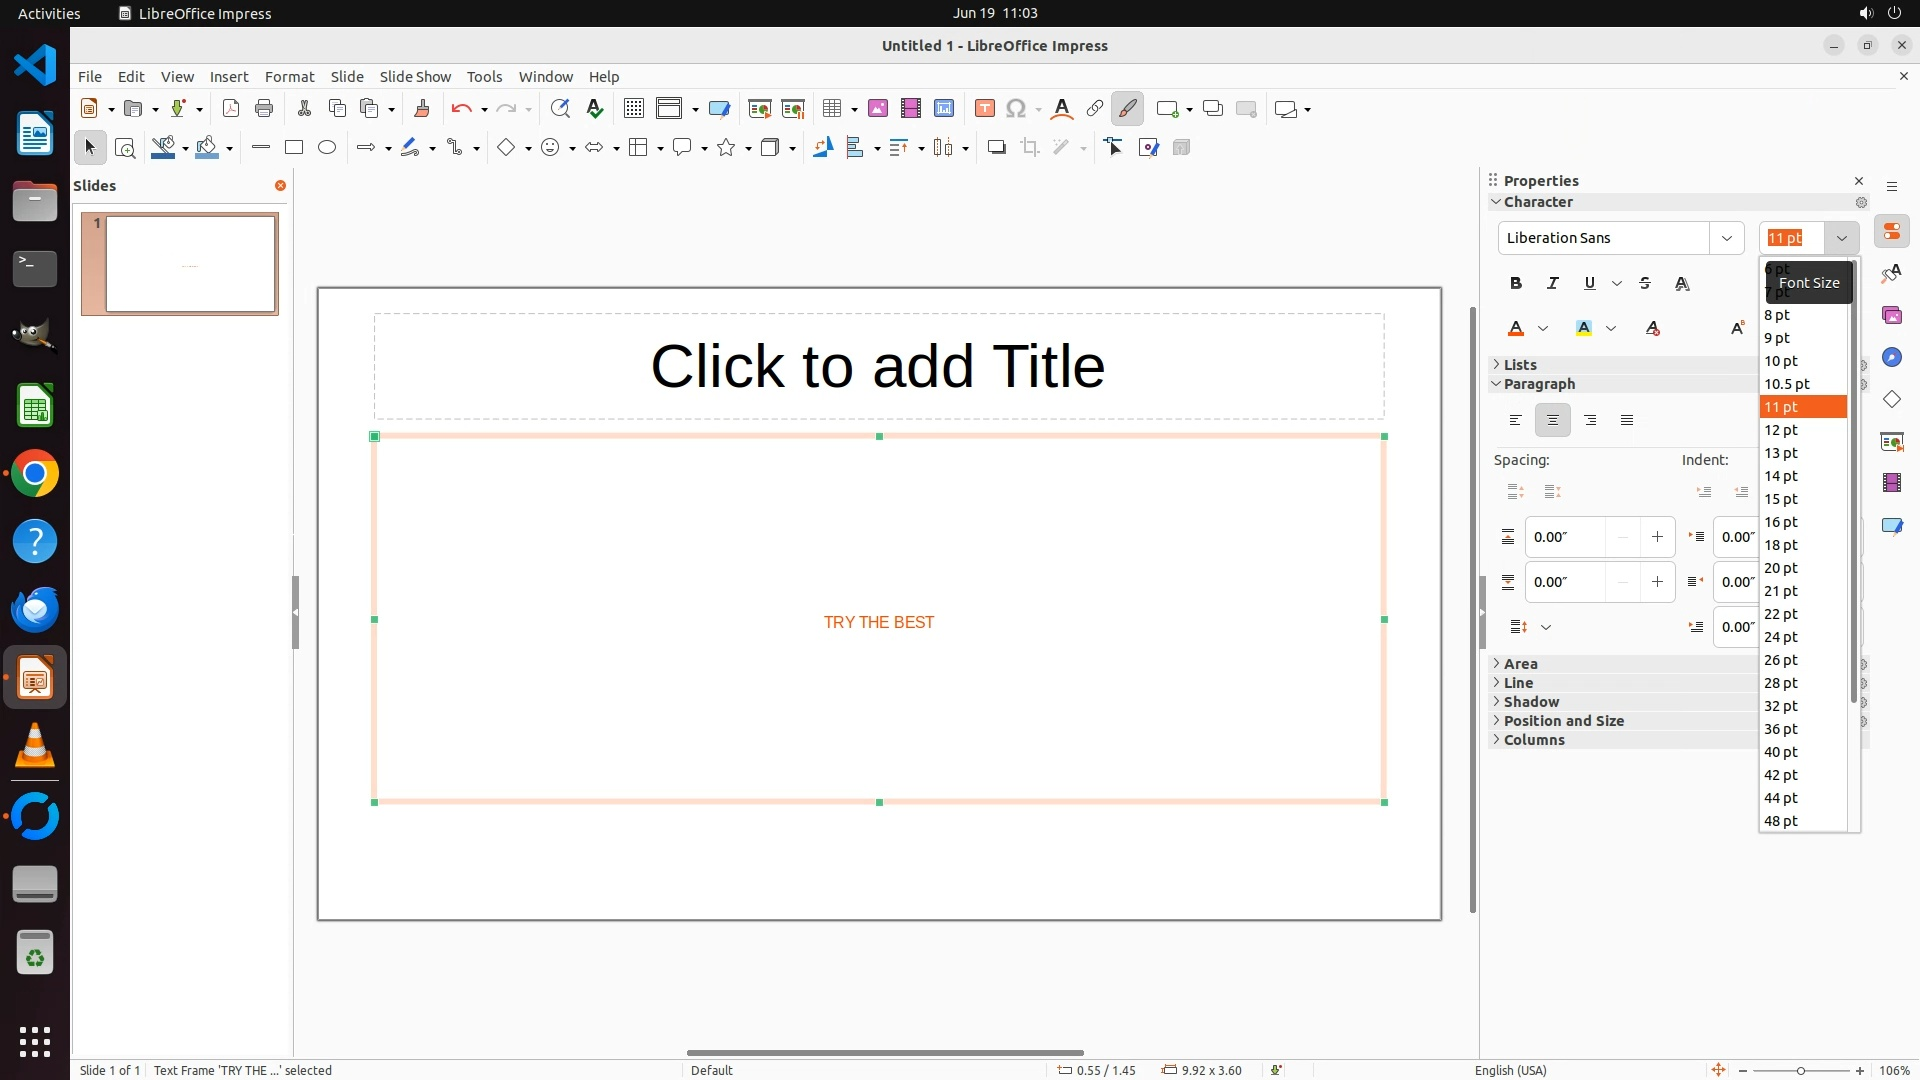
Task: Open the Slide Show menu
Action: 415,77
